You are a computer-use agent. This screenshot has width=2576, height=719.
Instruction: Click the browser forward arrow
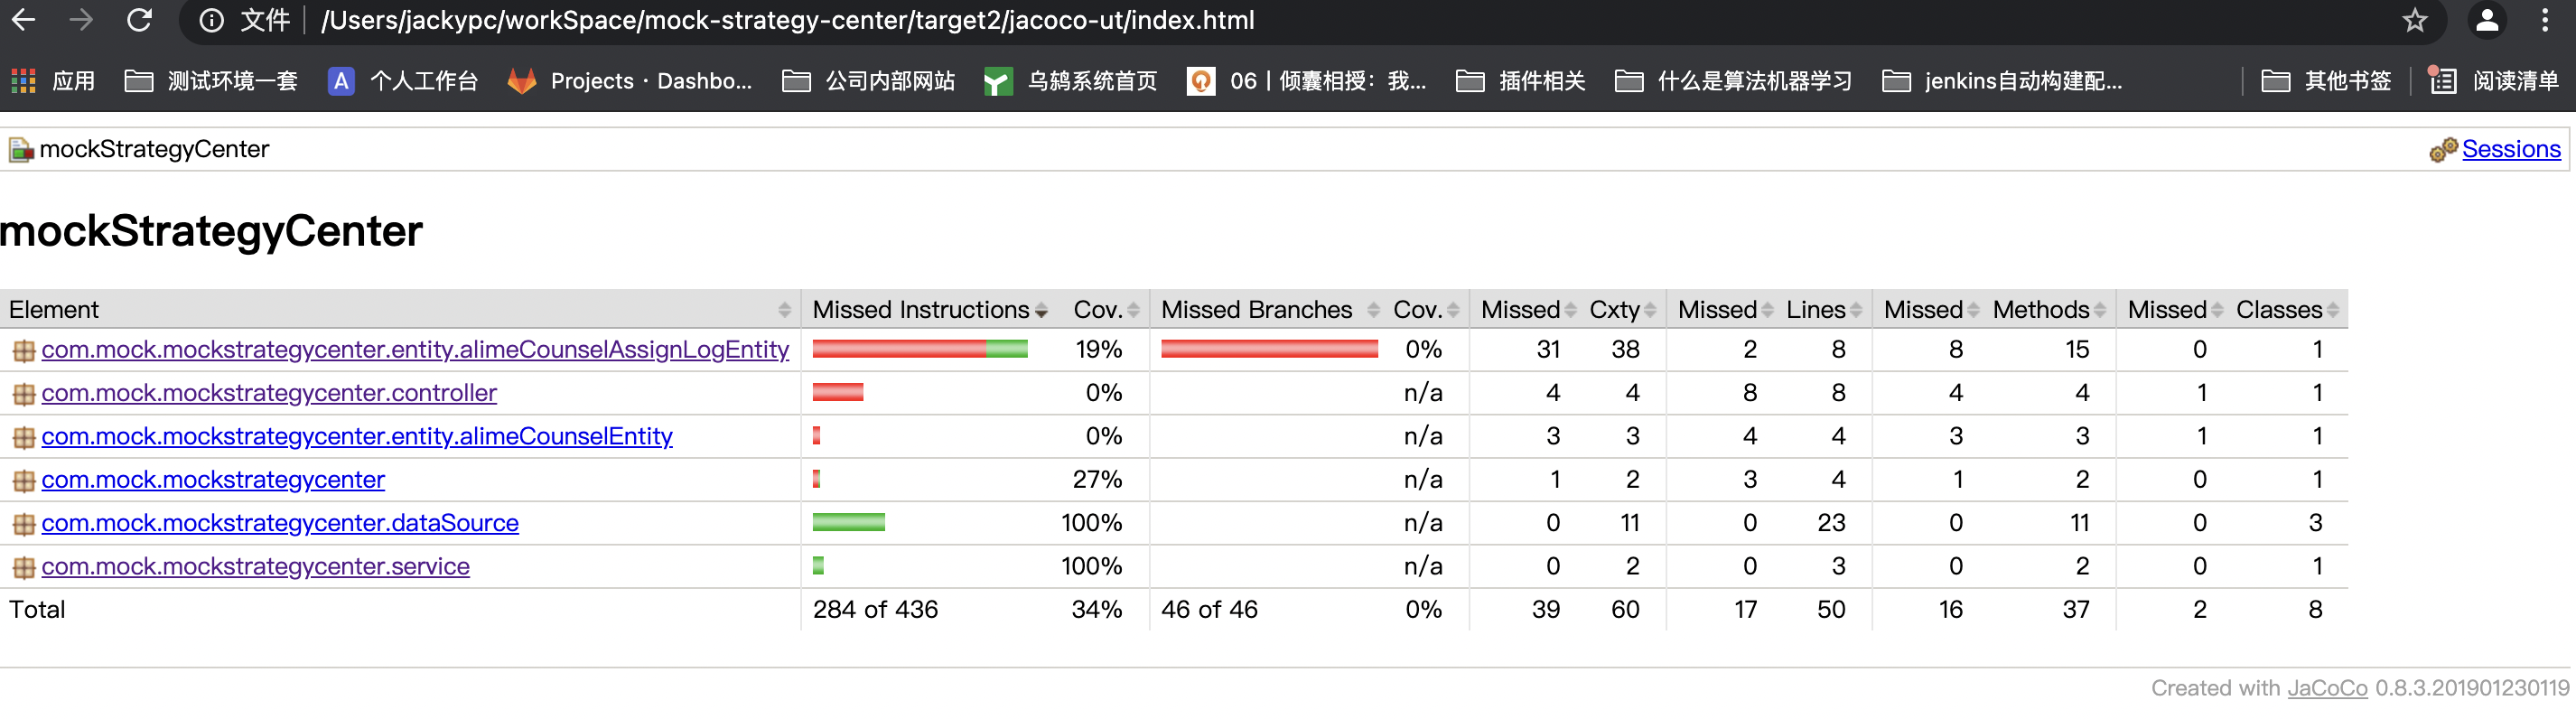tap(81, 20)
